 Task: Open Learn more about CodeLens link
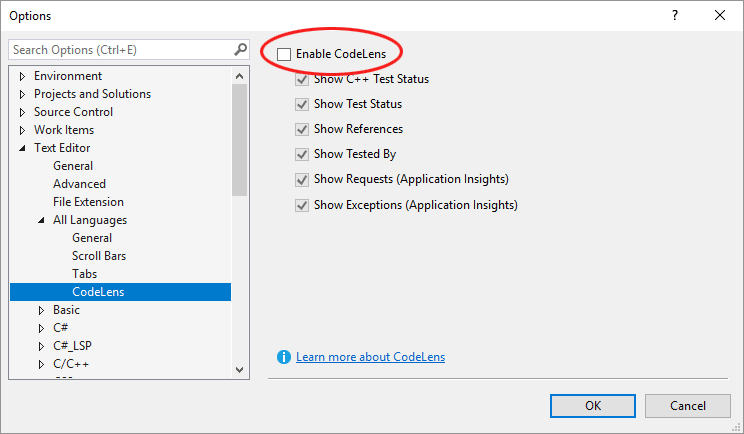370,357
